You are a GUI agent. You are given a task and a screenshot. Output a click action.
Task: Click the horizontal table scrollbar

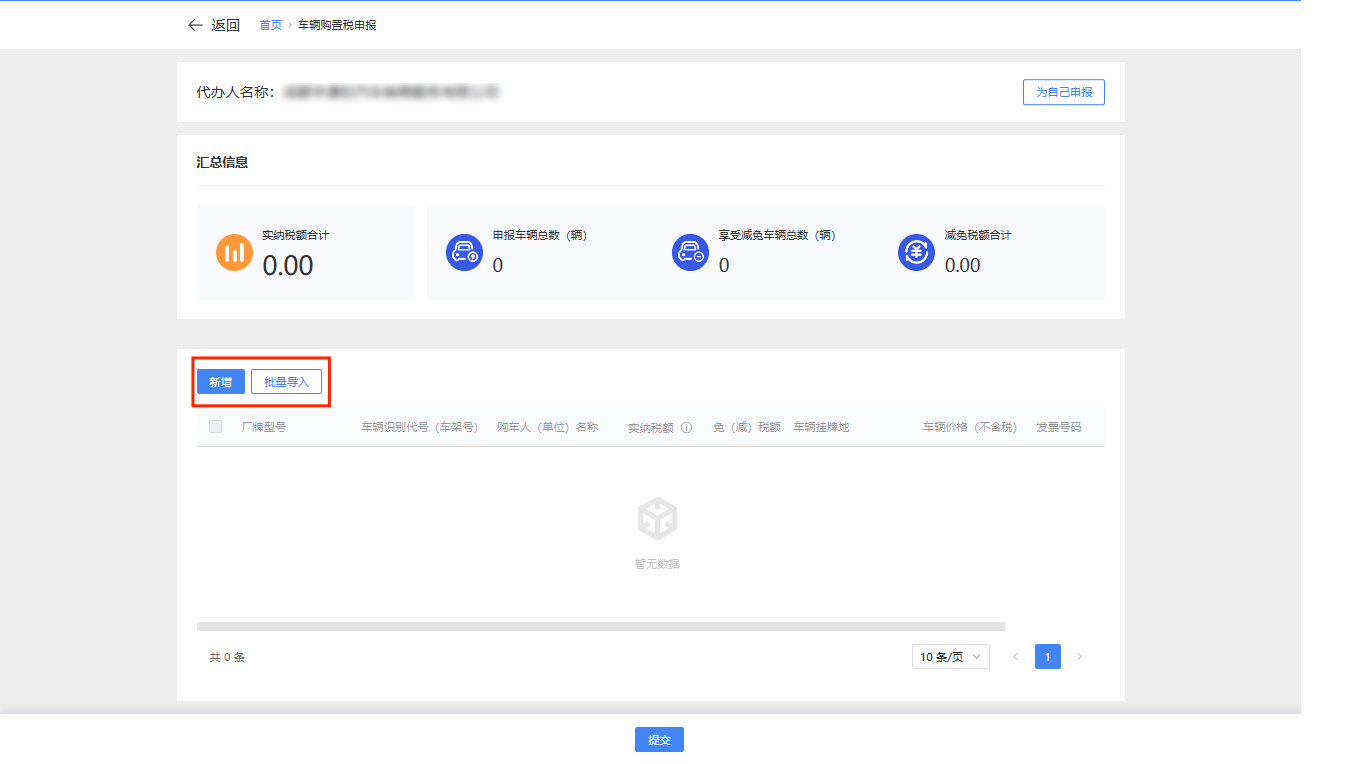point(600,626)
